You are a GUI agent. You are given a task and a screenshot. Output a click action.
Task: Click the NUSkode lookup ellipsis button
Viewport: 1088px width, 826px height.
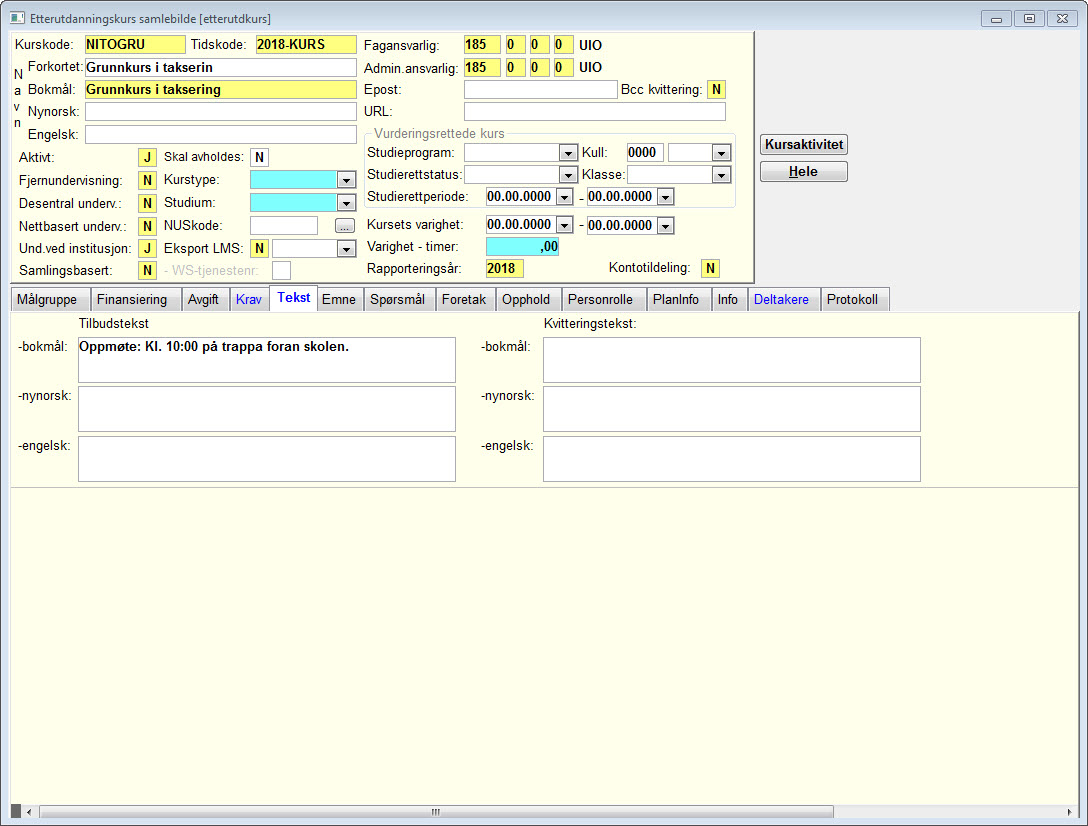345,226
